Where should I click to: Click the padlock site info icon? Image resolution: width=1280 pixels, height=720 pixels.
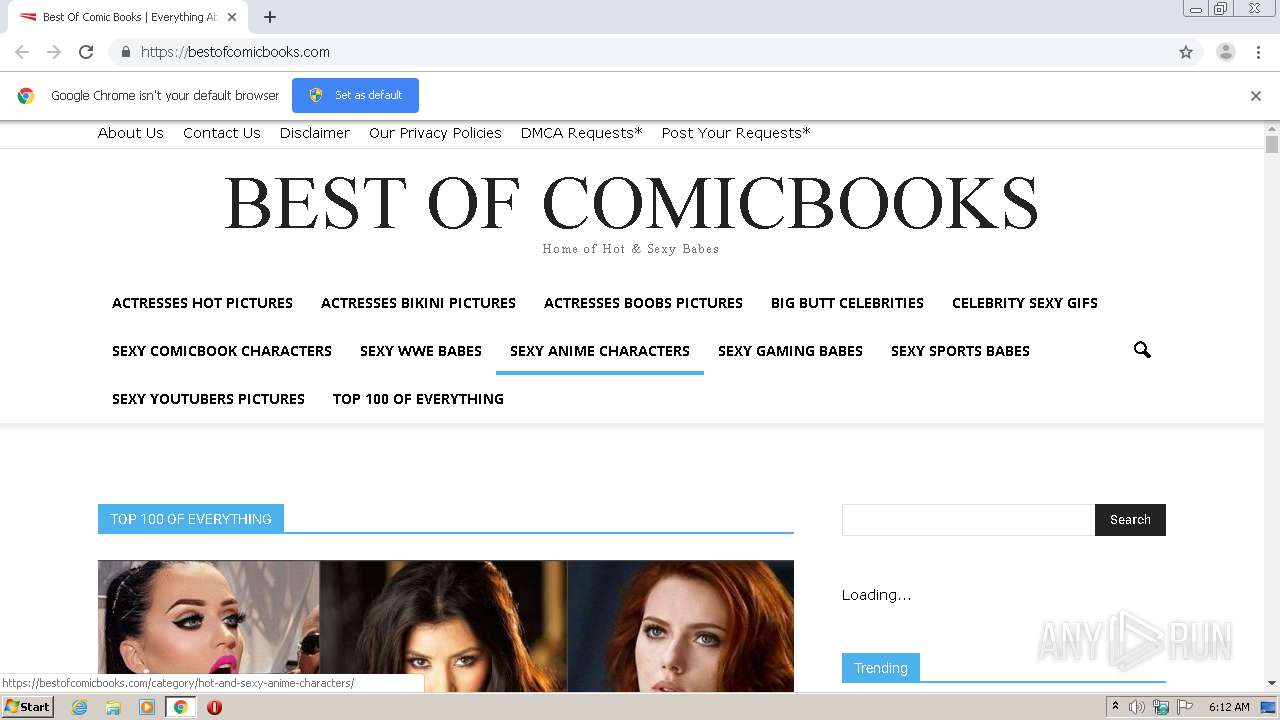pos(126,52)
